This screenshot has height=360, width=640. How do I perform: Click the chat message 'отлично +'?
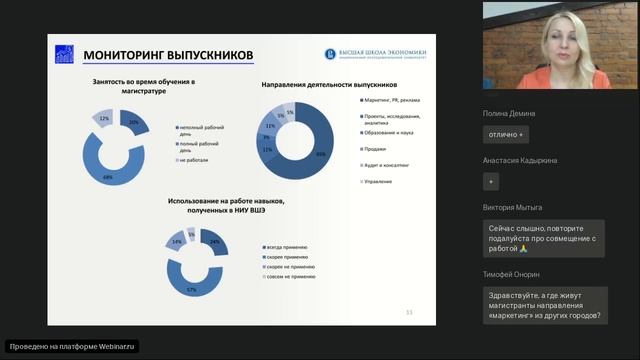click(506, 134)
